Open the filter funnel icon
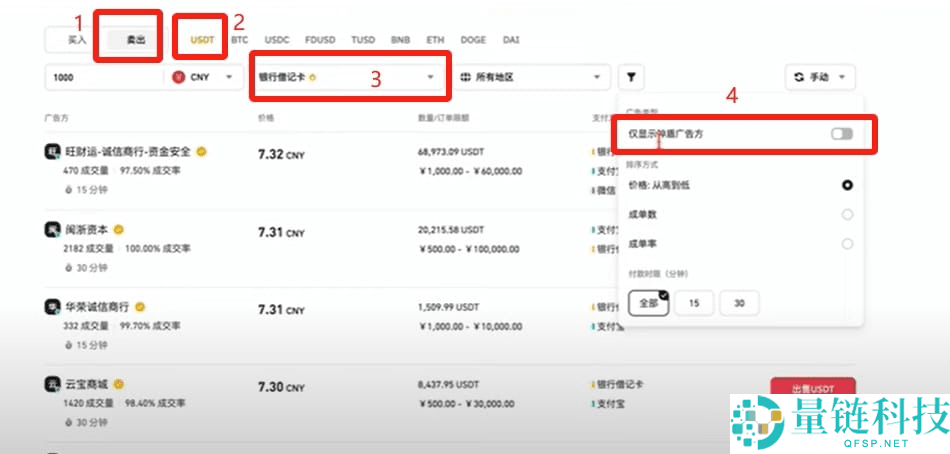 tap(631, 78)
